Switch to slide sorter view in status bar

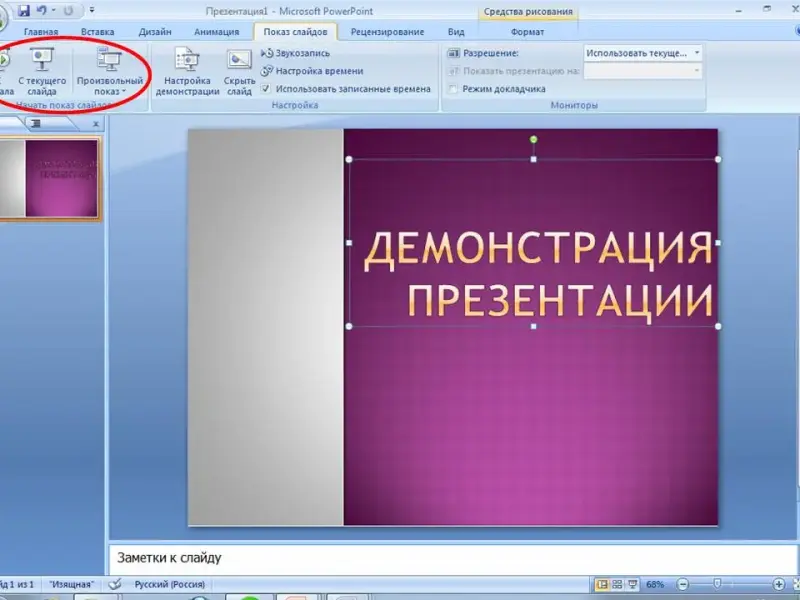618,584
